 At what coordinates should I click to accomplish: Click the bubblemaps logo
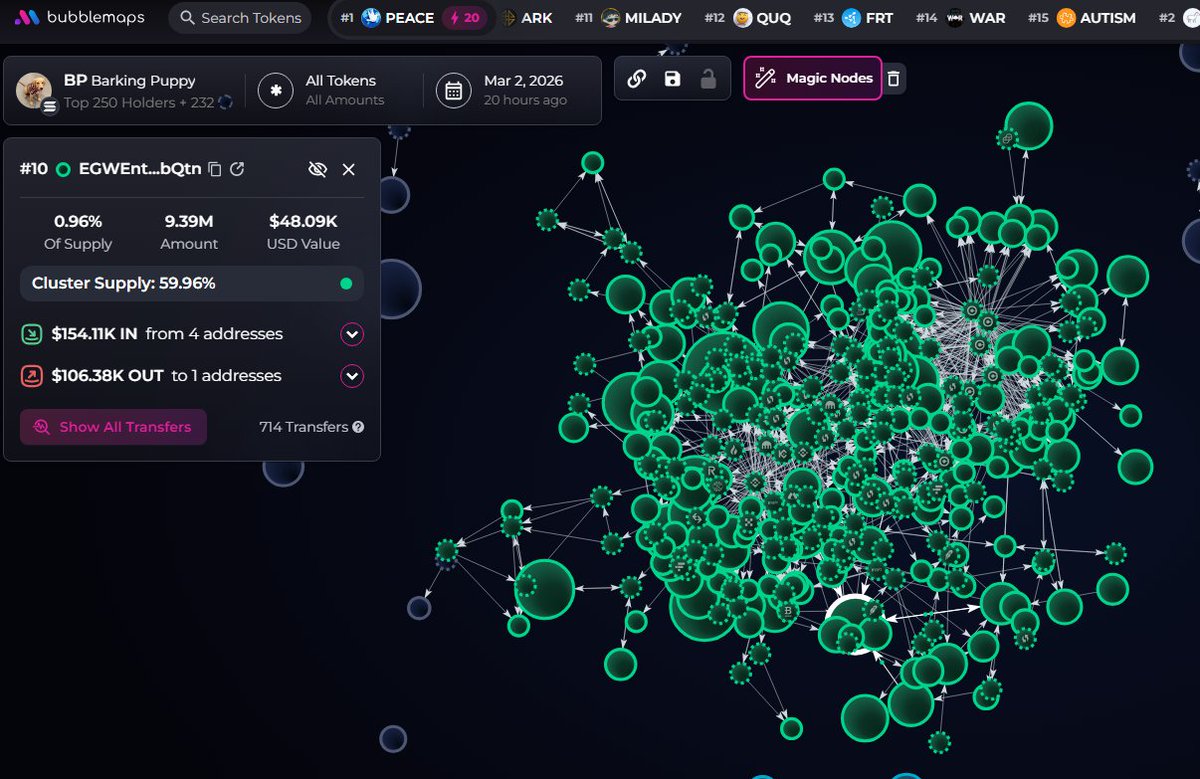tap(79, 18)
